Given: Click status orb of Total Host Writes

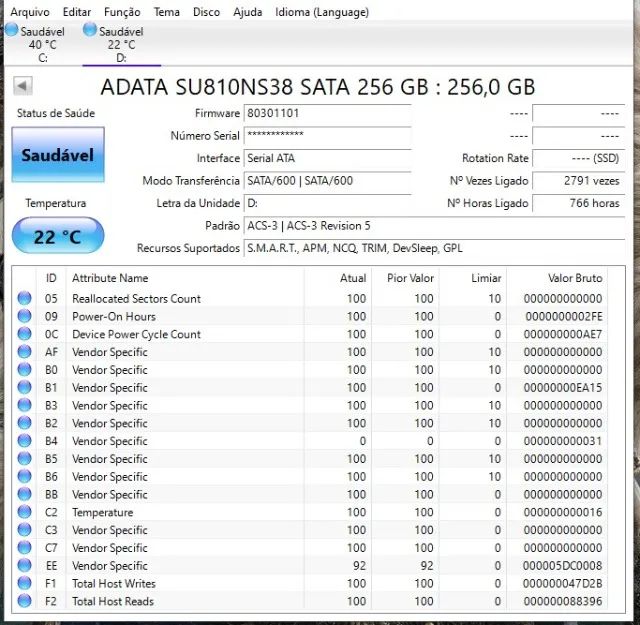Looking at the screenshot, I should click(x=24, y=583).
